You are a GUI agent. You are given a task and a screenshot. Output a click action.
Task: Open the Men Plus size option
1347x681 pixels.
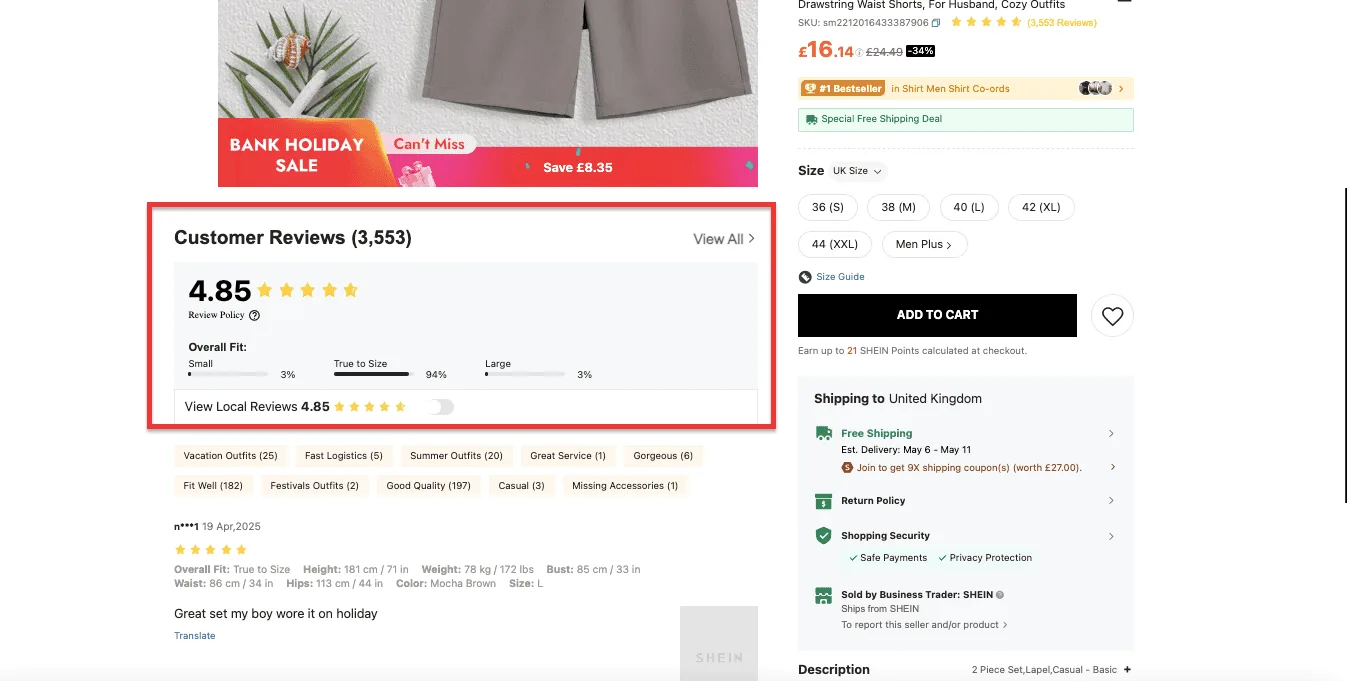click(x=924, y=244)
